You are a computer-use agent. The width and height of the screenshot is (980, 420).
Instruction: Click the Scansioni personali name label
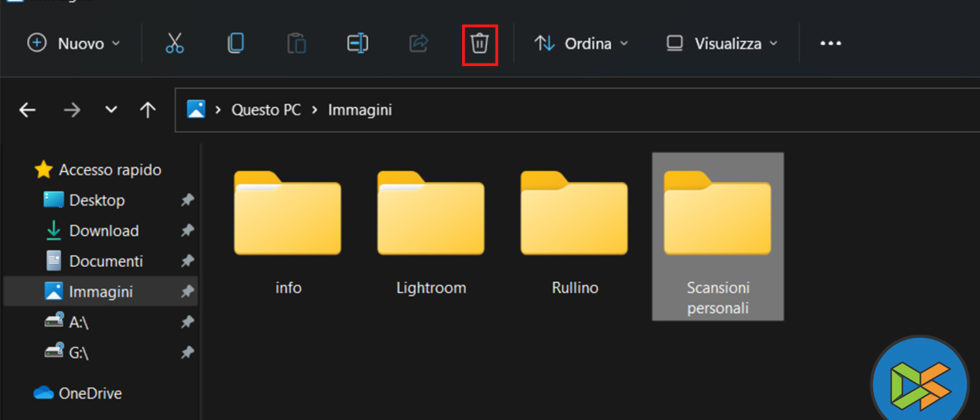pyautogui.click(x=718, y=298)
